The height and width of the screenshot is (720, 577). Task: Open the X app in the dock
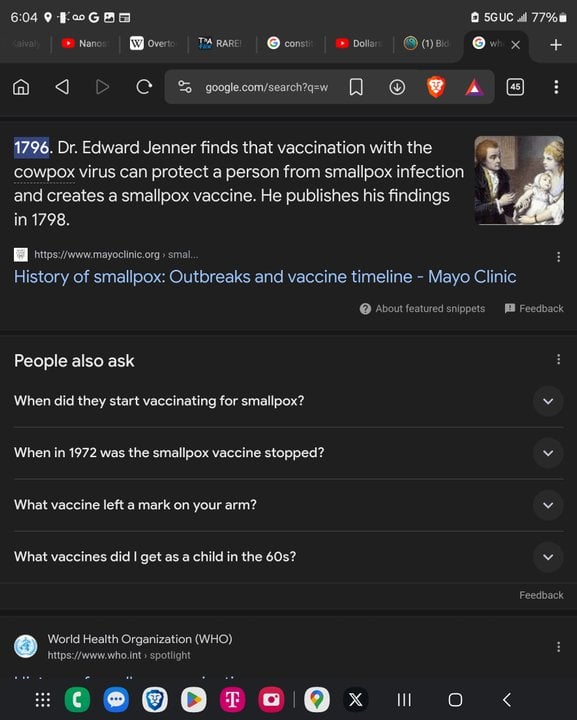click(x=355, y=699)
